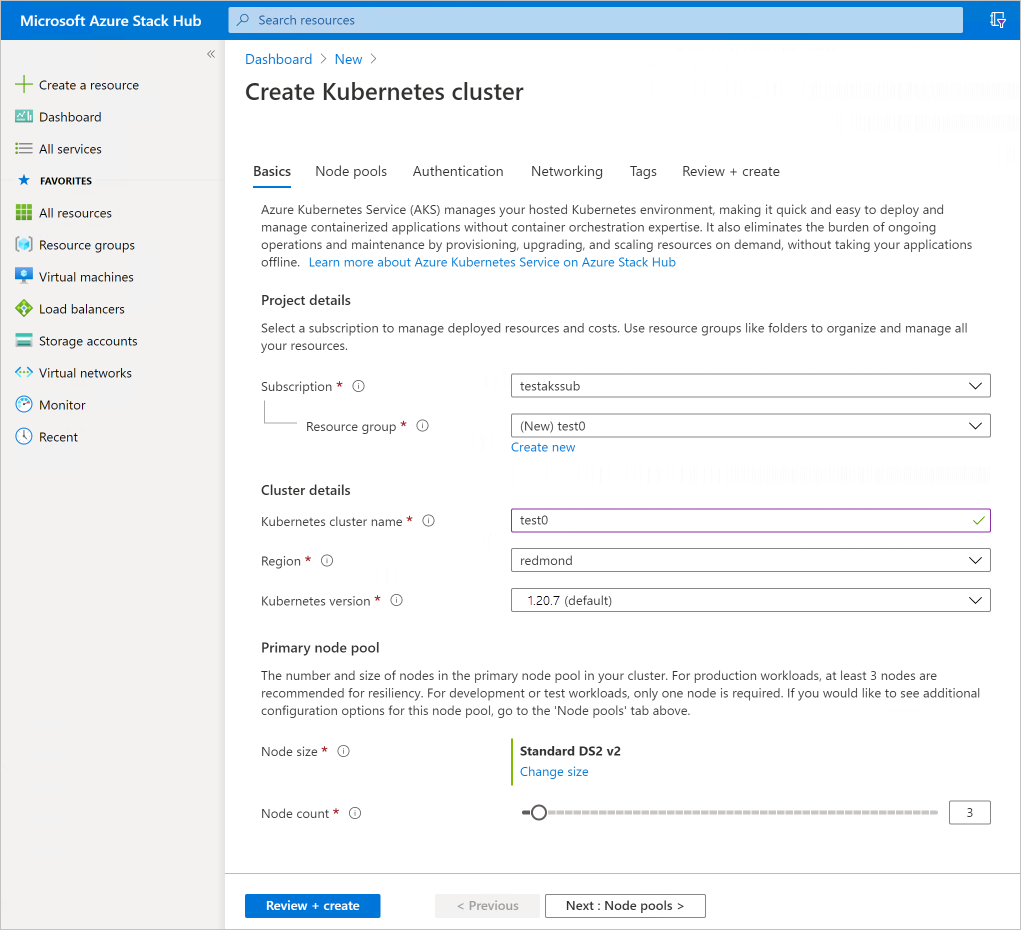Open the Node pools tab
The width and height of the screenshot is (1021, 930).
tap(350, 171)
